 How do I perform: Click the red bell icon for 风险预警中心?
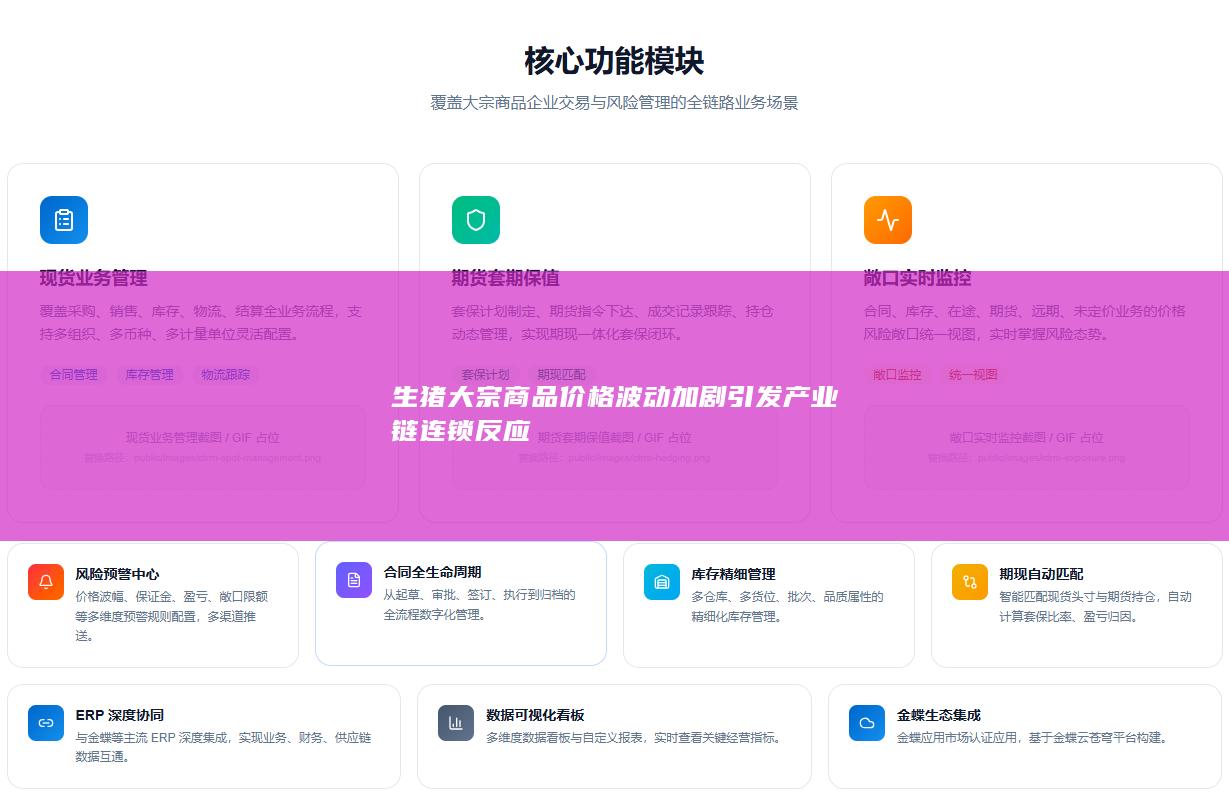click(x=46, y=582)
